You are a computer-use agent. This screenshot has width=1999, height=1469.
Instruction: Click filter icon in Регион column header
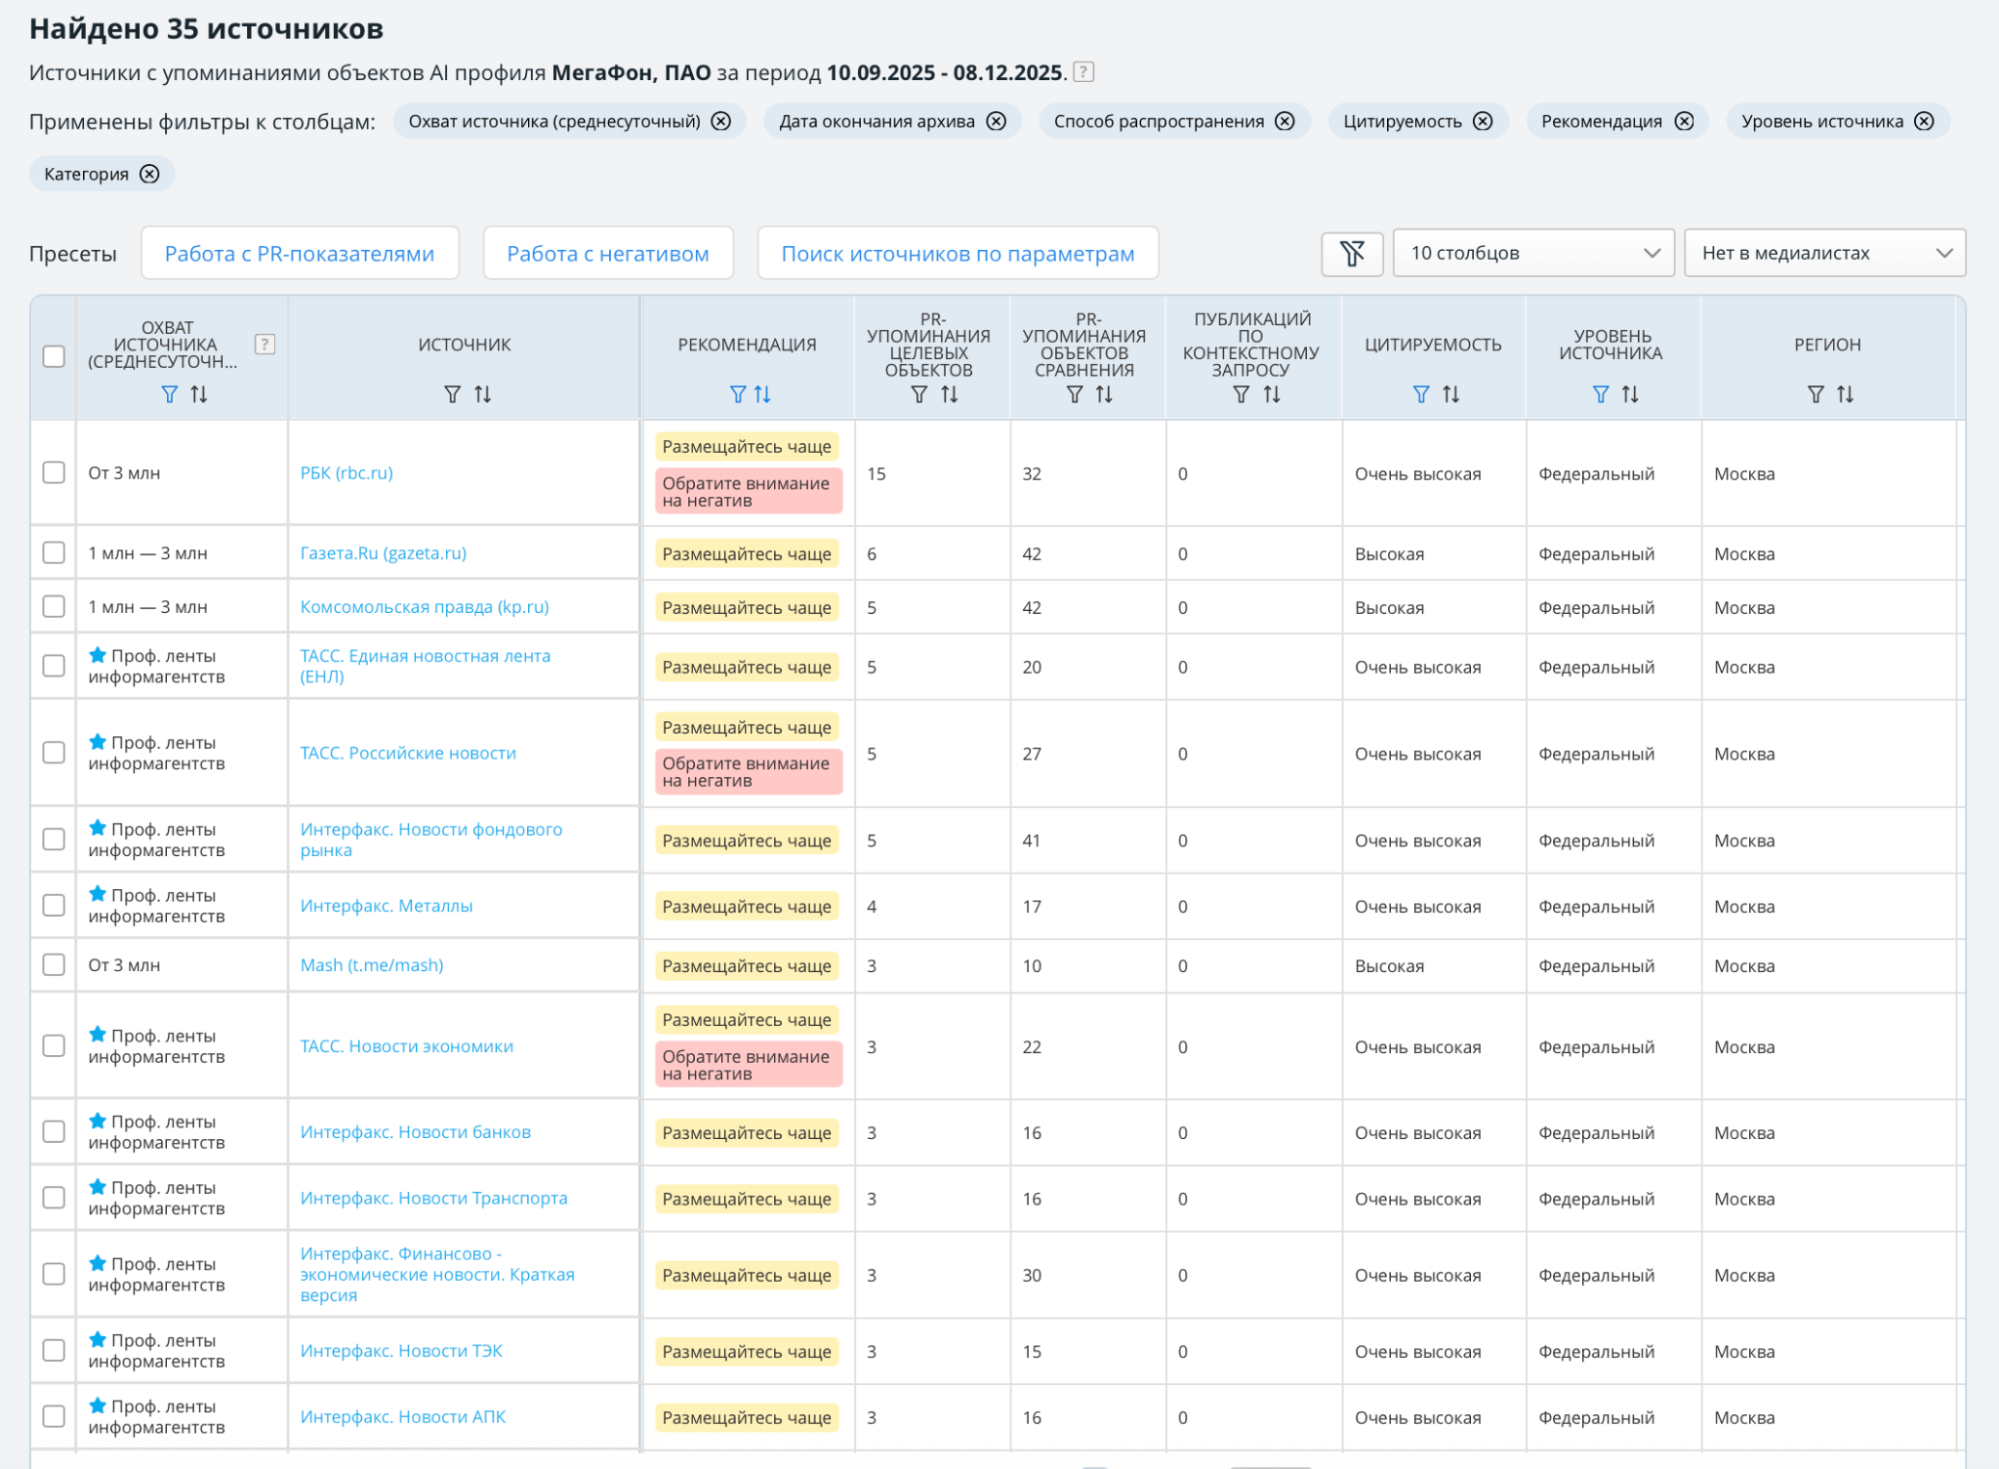[1815, 394]
